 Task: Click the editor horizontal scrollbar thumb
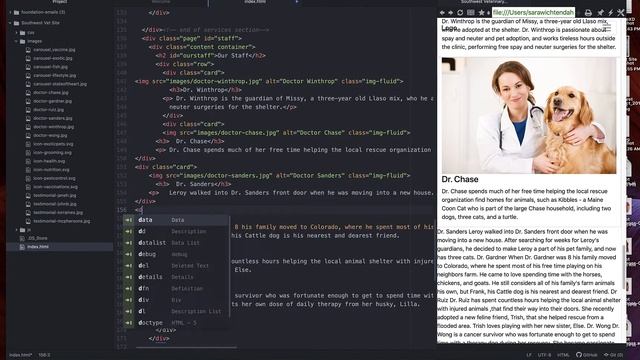(x=186, y=348)
